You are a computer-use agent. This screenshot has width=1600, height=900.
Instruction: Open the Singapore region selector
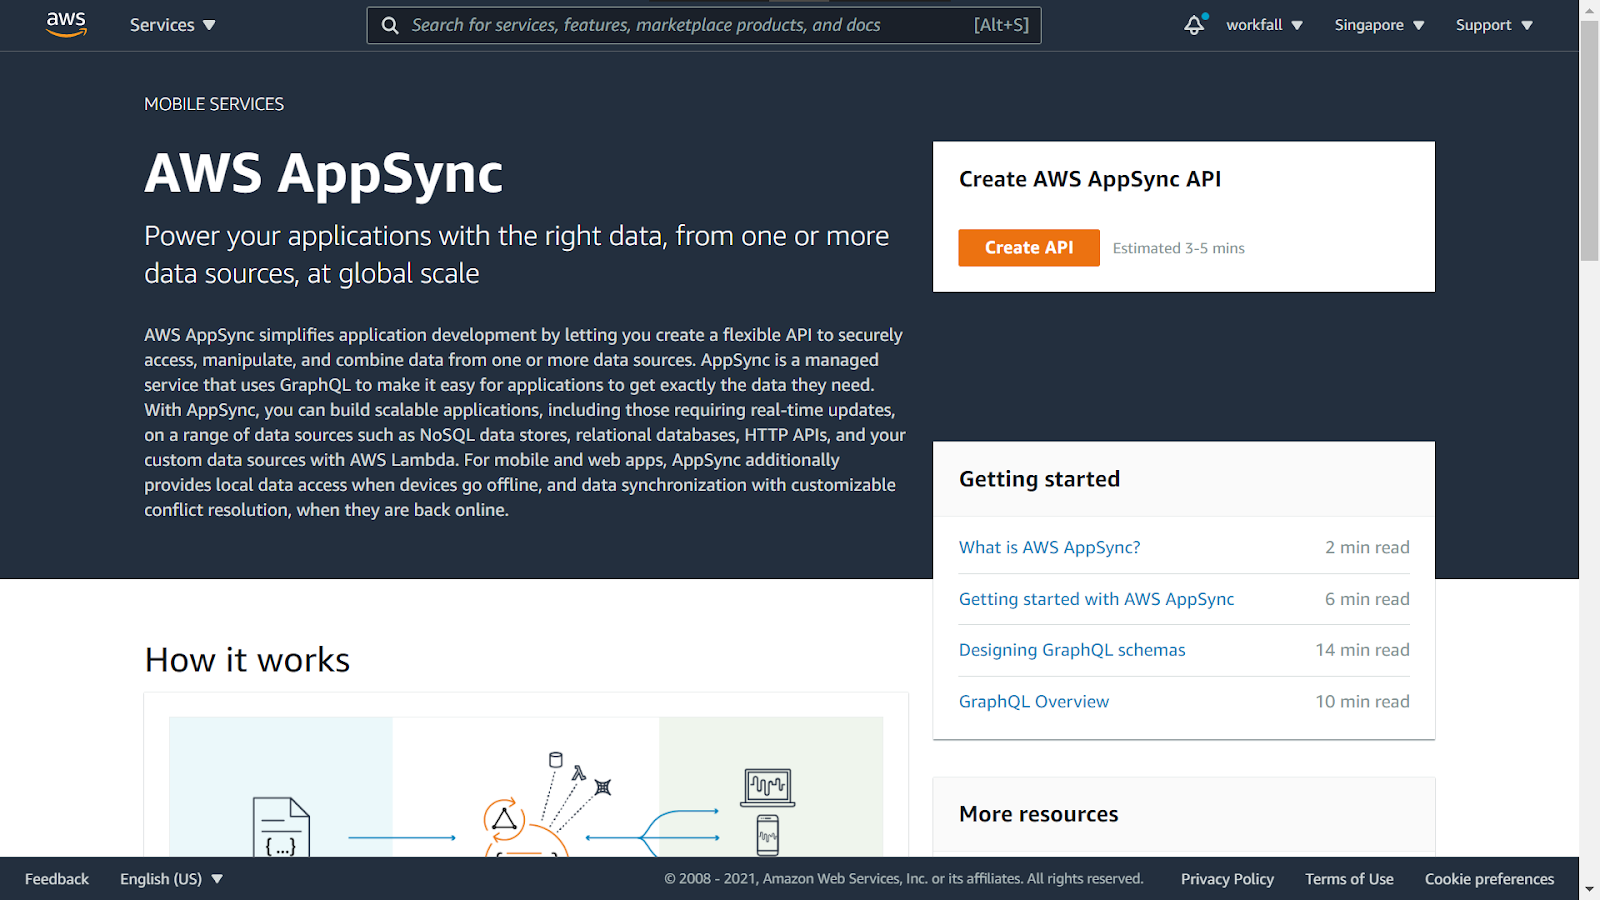1379,25
